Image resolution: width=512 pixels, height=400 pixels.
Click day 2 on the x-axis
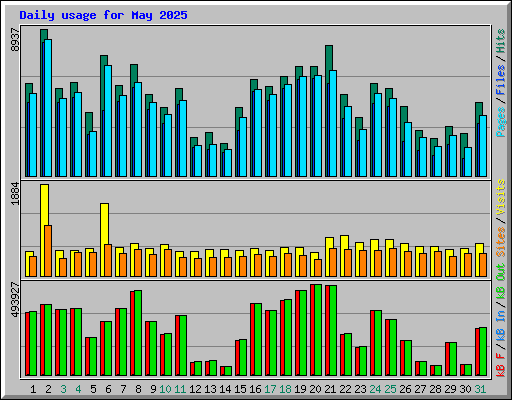pos(48,389)
